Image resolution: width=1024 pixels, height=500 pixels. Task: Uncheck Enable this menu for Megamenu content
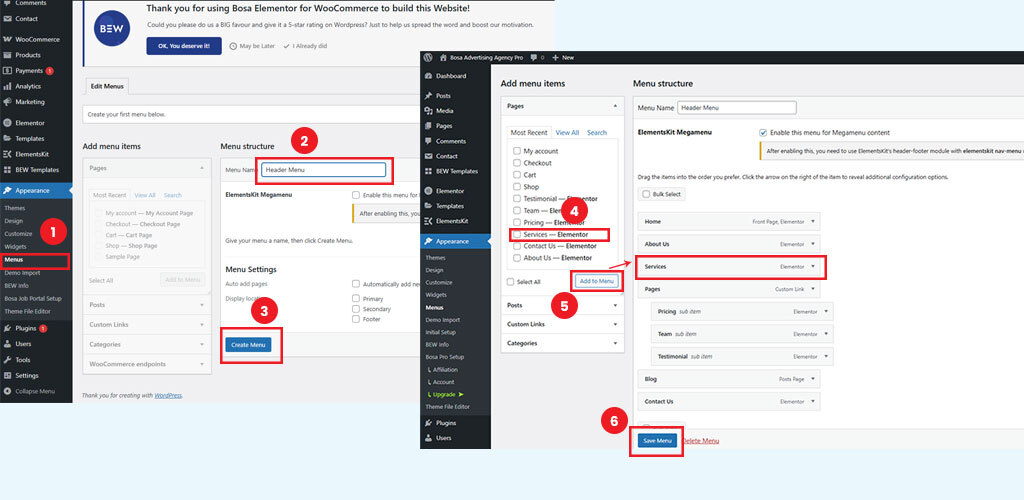(763, 133)
